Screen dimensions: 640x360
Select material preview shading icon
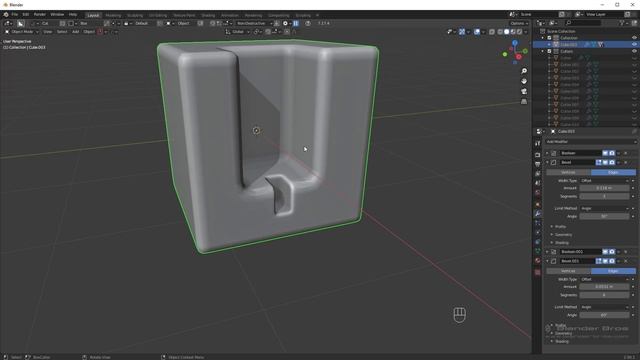[513, 31]
